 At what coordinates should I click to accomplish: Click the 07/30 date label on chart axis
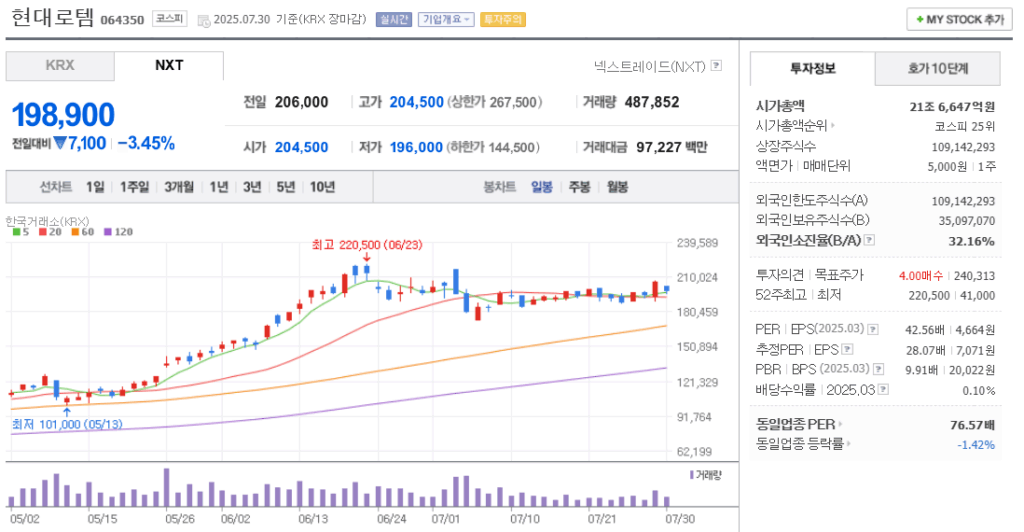[x=680, y=519]
